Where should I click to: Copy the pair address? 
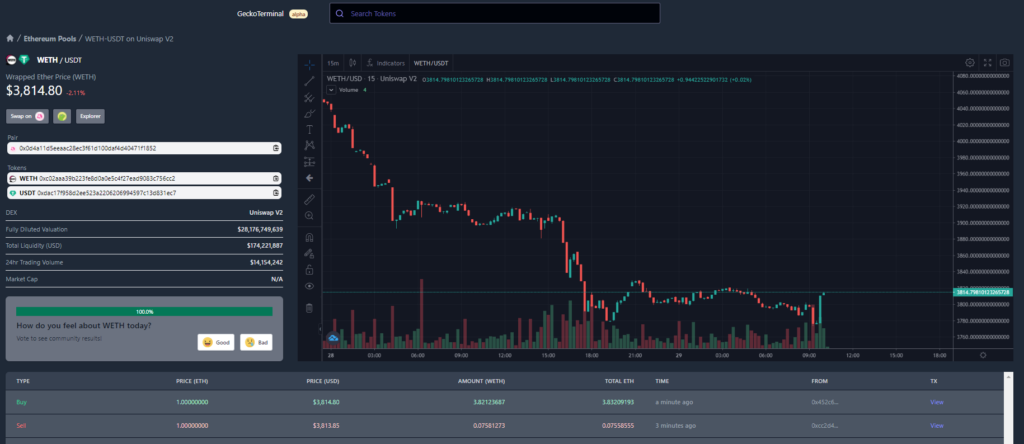pyautogui.click(x=276, y=148)
